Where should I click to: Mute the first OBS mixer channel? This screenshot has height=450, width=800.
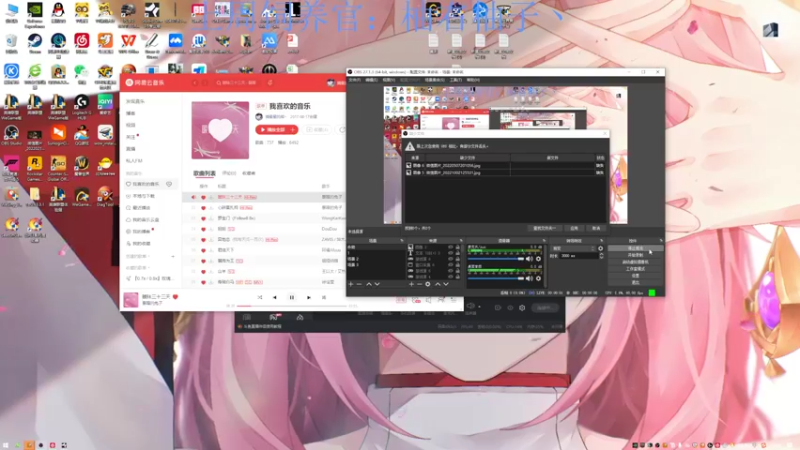[530, 259]
